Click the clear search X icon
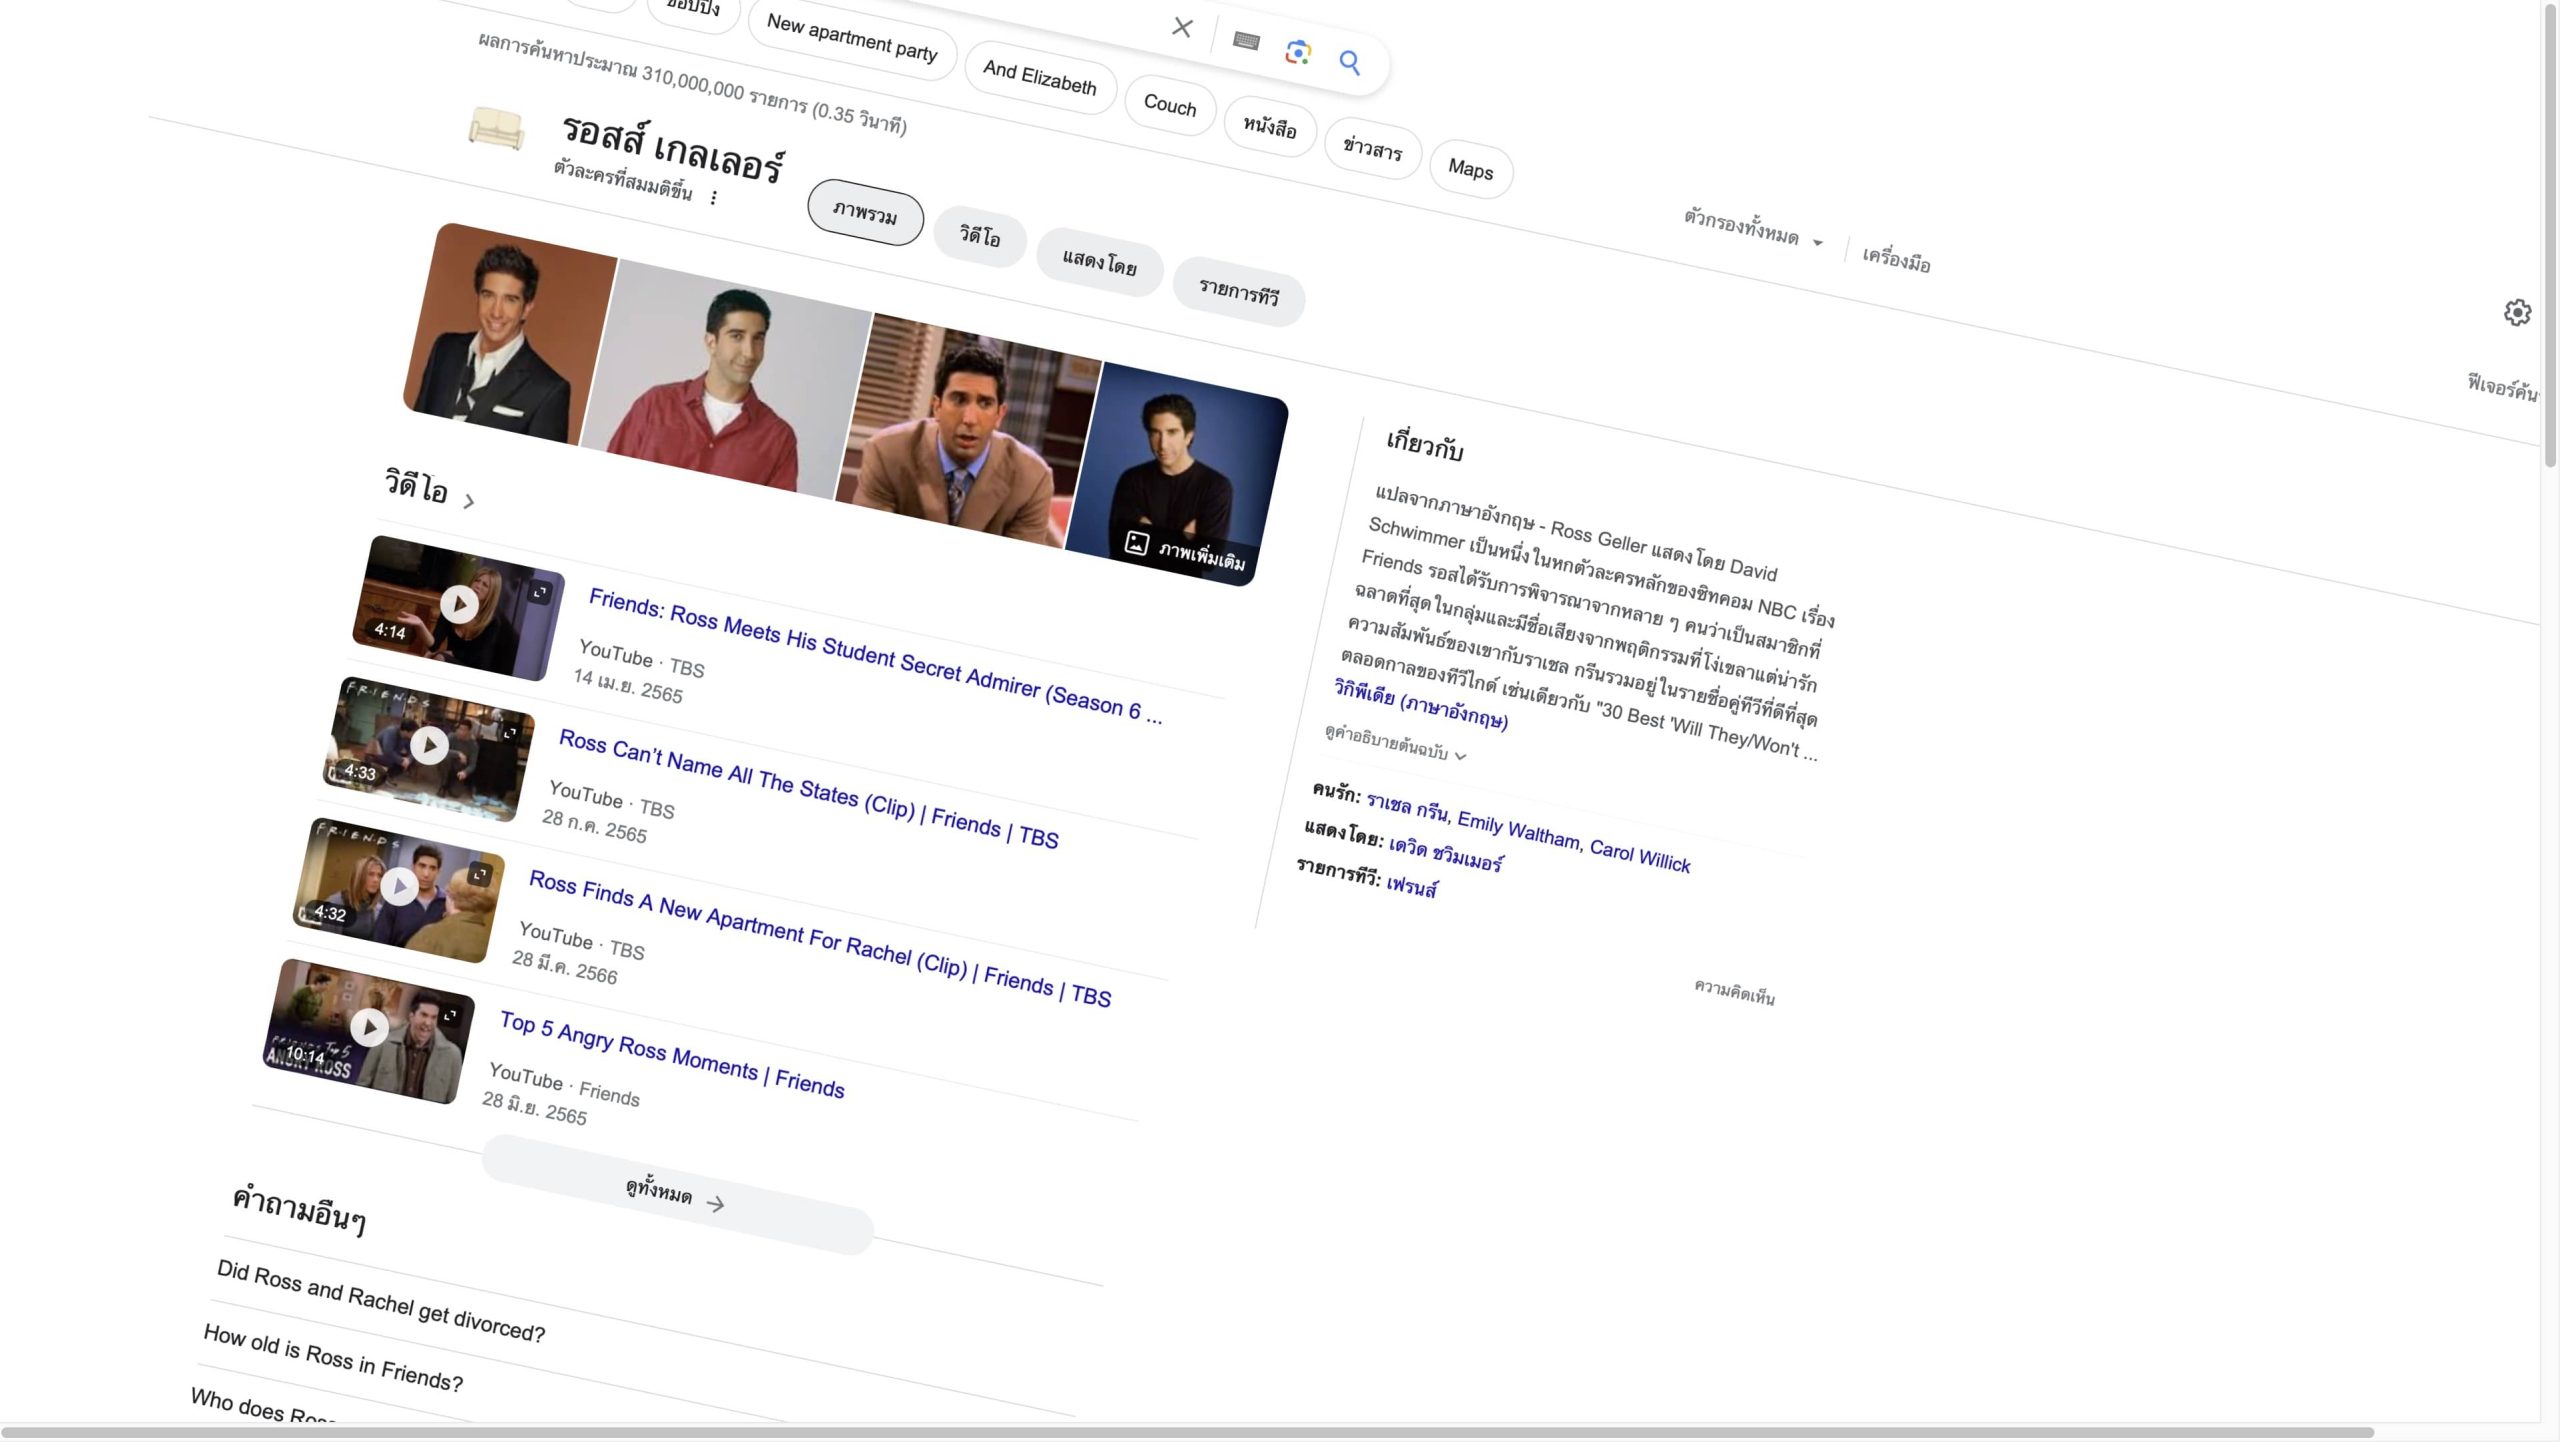This screenshot has width=2560, height=1442. click(x=1182, y=28)
